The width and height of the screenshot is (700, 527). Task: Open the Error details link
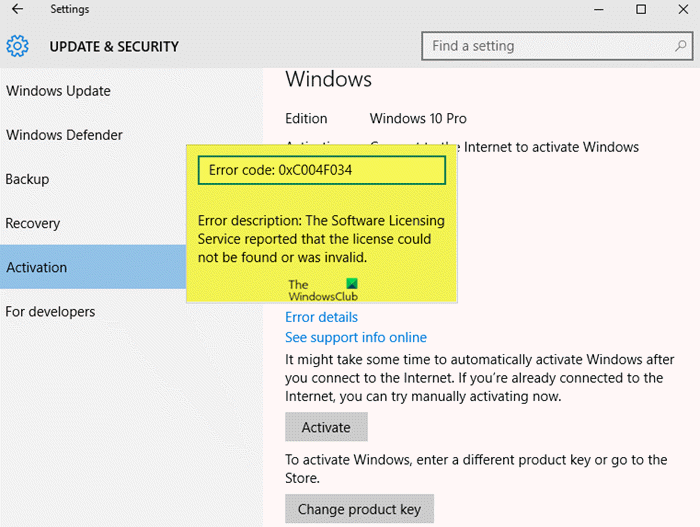coord(321,317)
